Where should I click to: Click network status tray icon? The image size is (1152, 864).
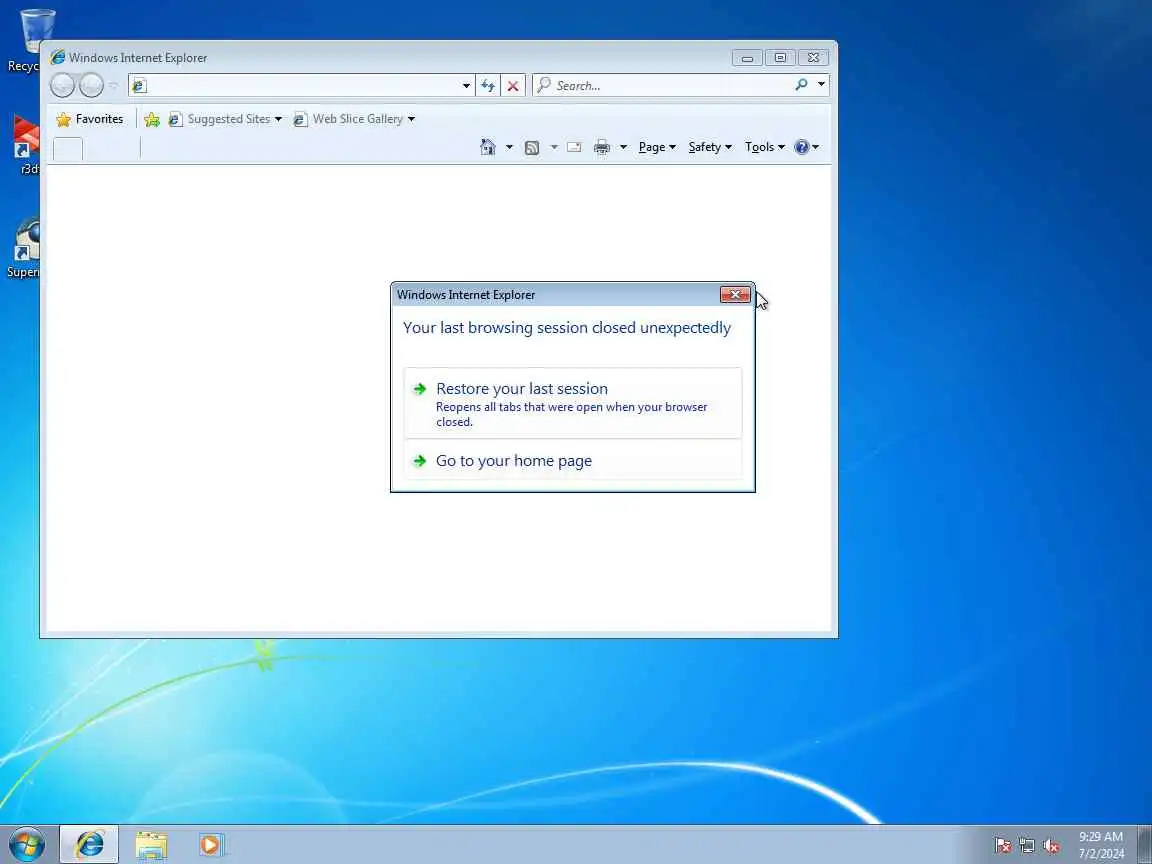tap(1027, 846)
